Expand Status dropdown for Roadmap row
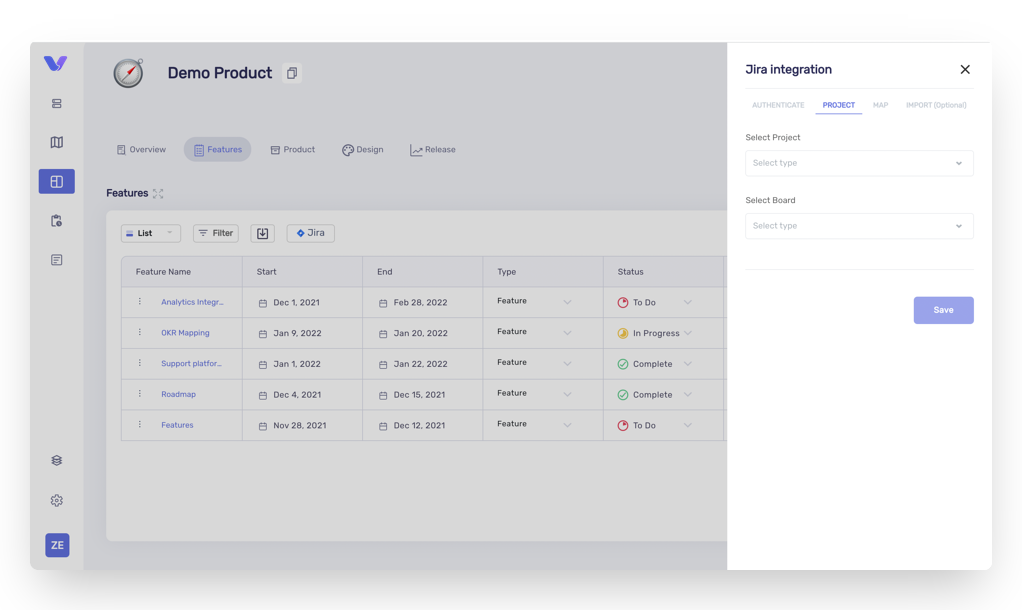Image resolution: width=1022 pixels, height=610 pixels. tap(688, 394)
